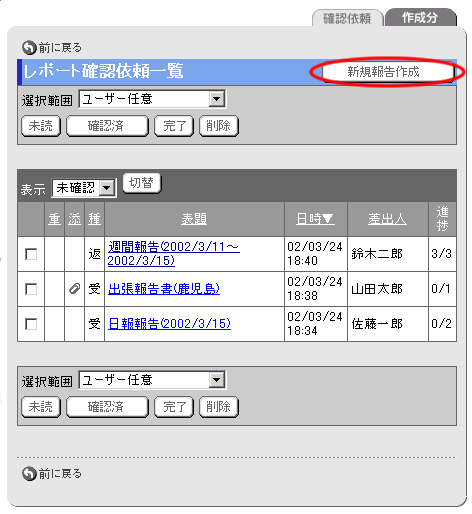Click the top 未読 button

pos(41,126)
